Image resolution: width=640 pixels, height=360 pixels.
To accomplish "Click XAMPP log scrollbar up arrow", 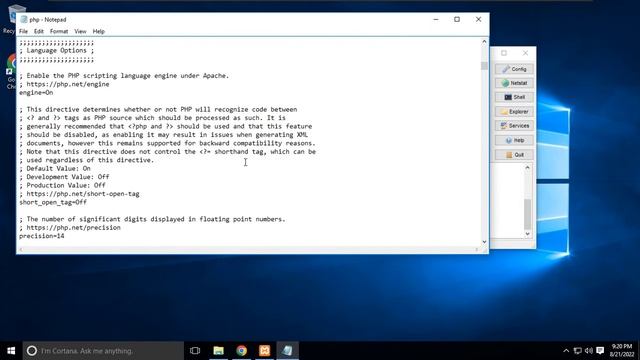I will pos(527,167).
